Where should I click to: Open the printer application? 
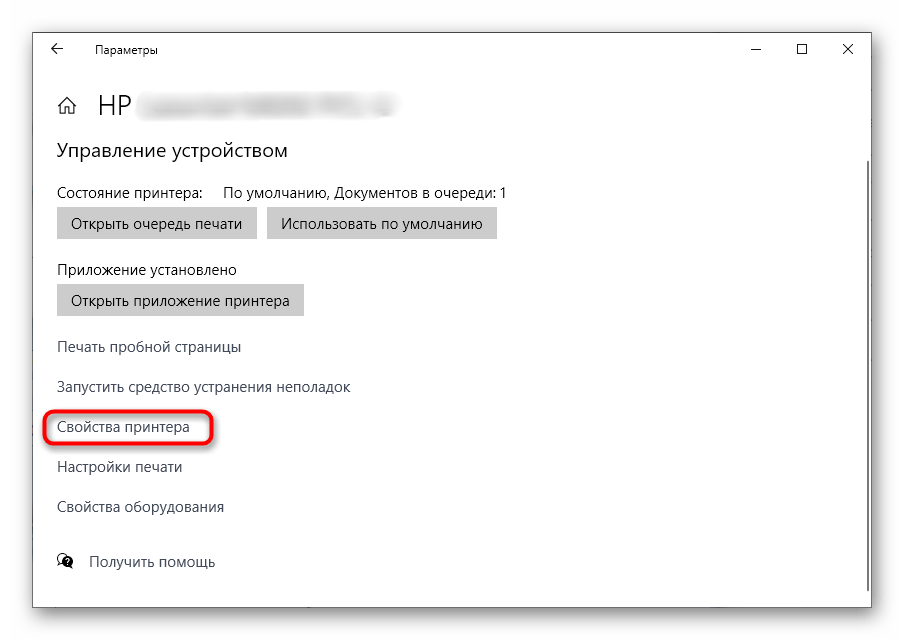pyautogui.click(x=180, y=300)
